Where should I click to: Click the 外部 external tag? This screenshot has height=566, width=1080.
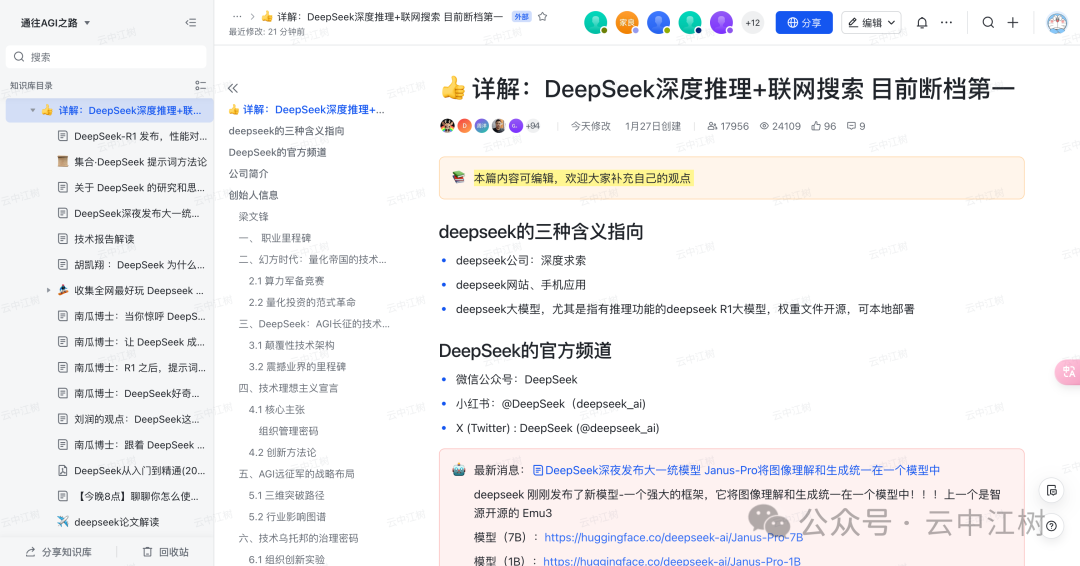click(521, 17)
